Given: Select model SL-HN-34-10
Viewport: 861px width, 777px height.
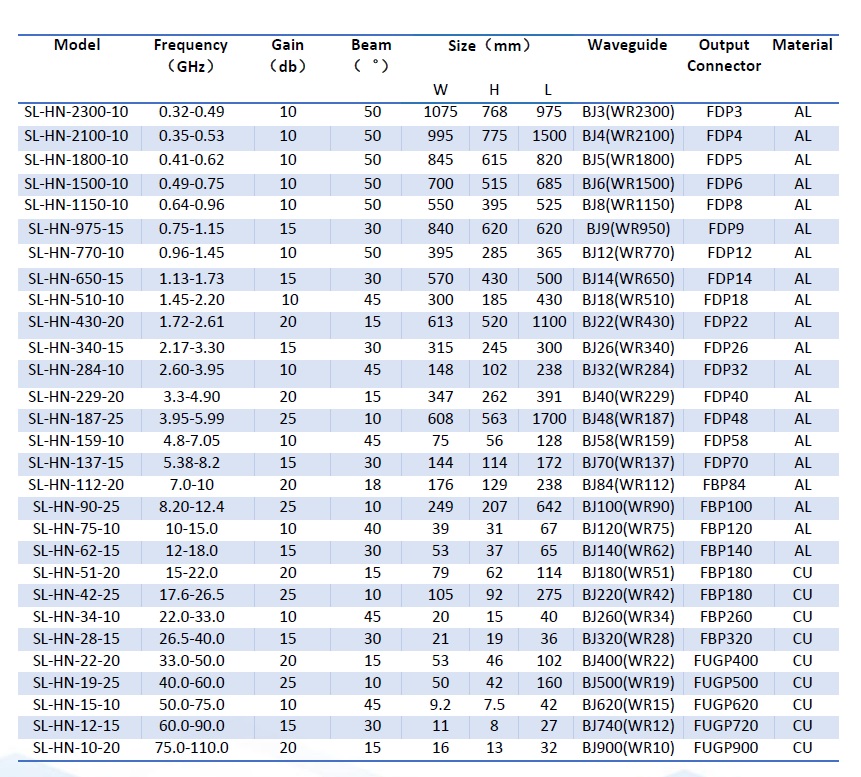Looking at the screenshot, I should pos(76,617).
